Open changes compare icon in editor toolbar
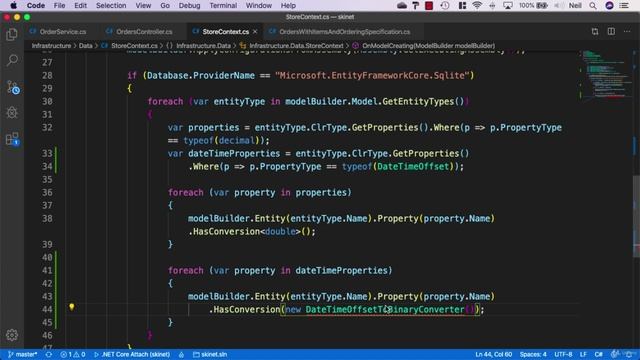This screenshot has width=640, height=360. click(595, 31)
